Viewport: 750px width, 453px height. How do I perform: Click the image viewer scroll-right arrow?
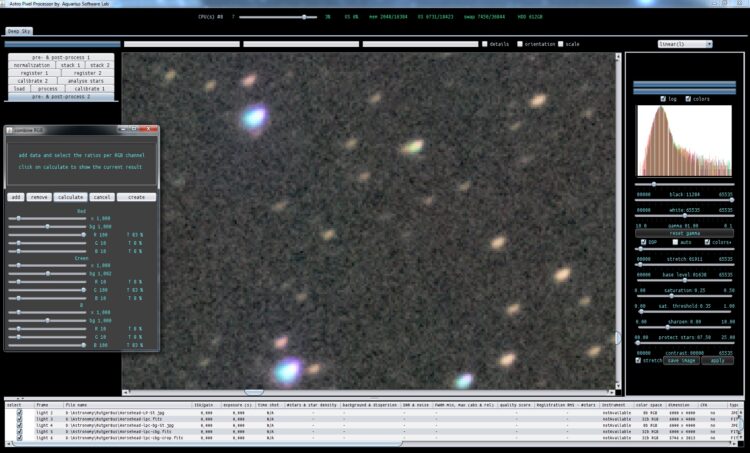[x=612, y=392]
